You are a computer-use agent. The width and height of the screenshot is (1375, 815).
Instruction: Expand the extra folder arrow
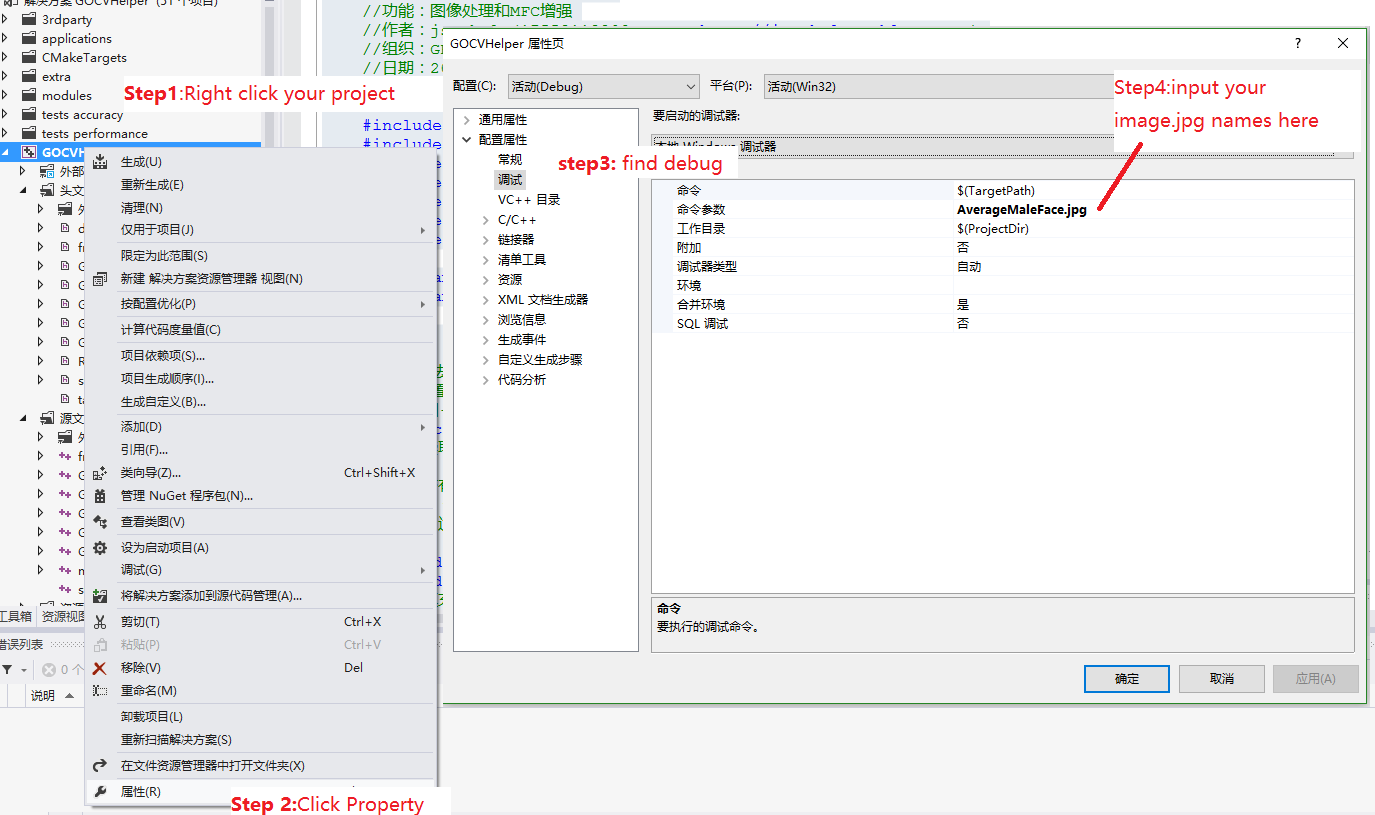tap(5, 77)
